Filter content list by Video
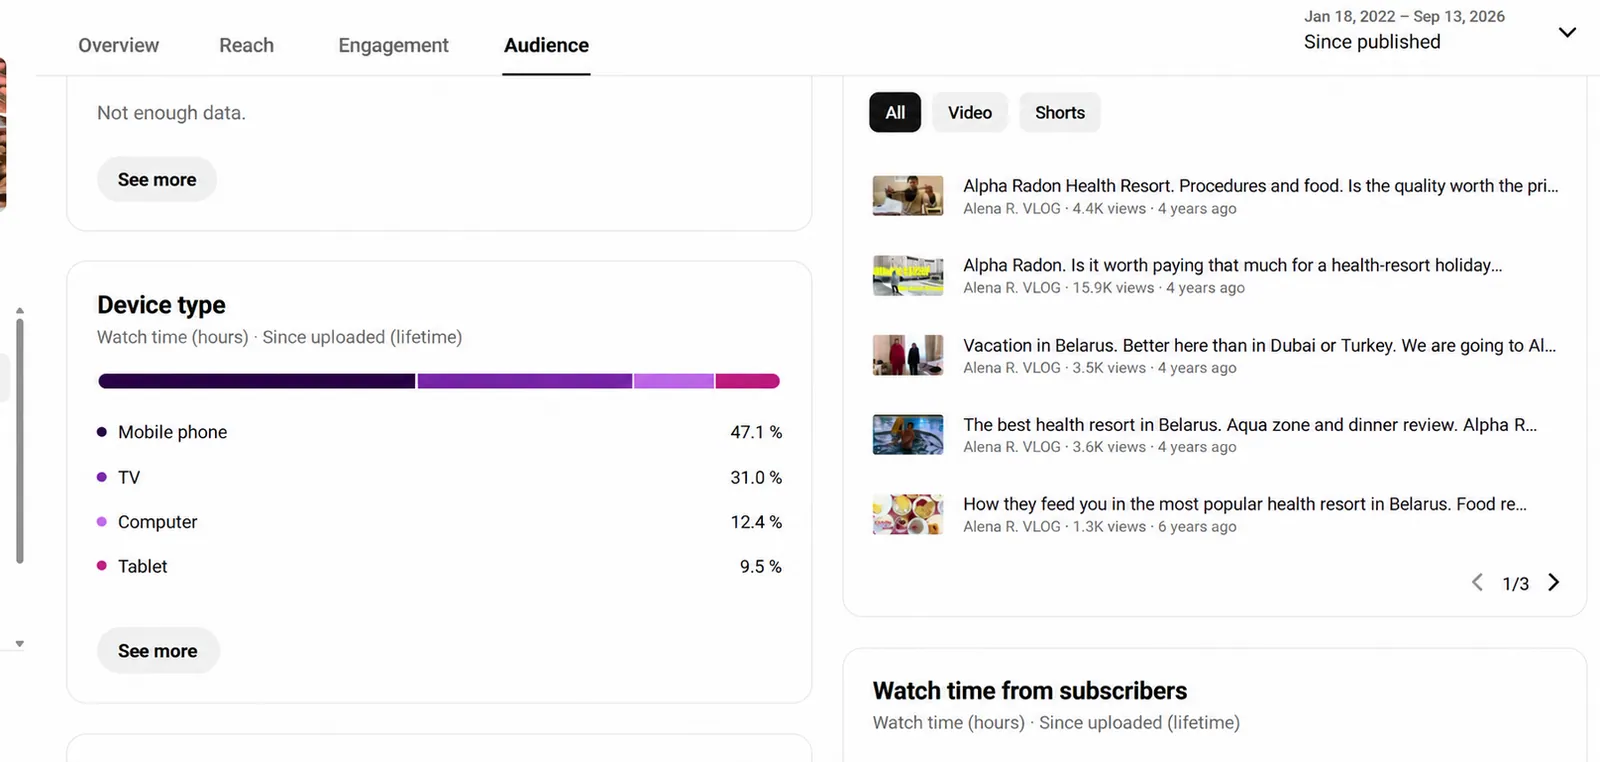The image size is (1600, 762). 970,113
